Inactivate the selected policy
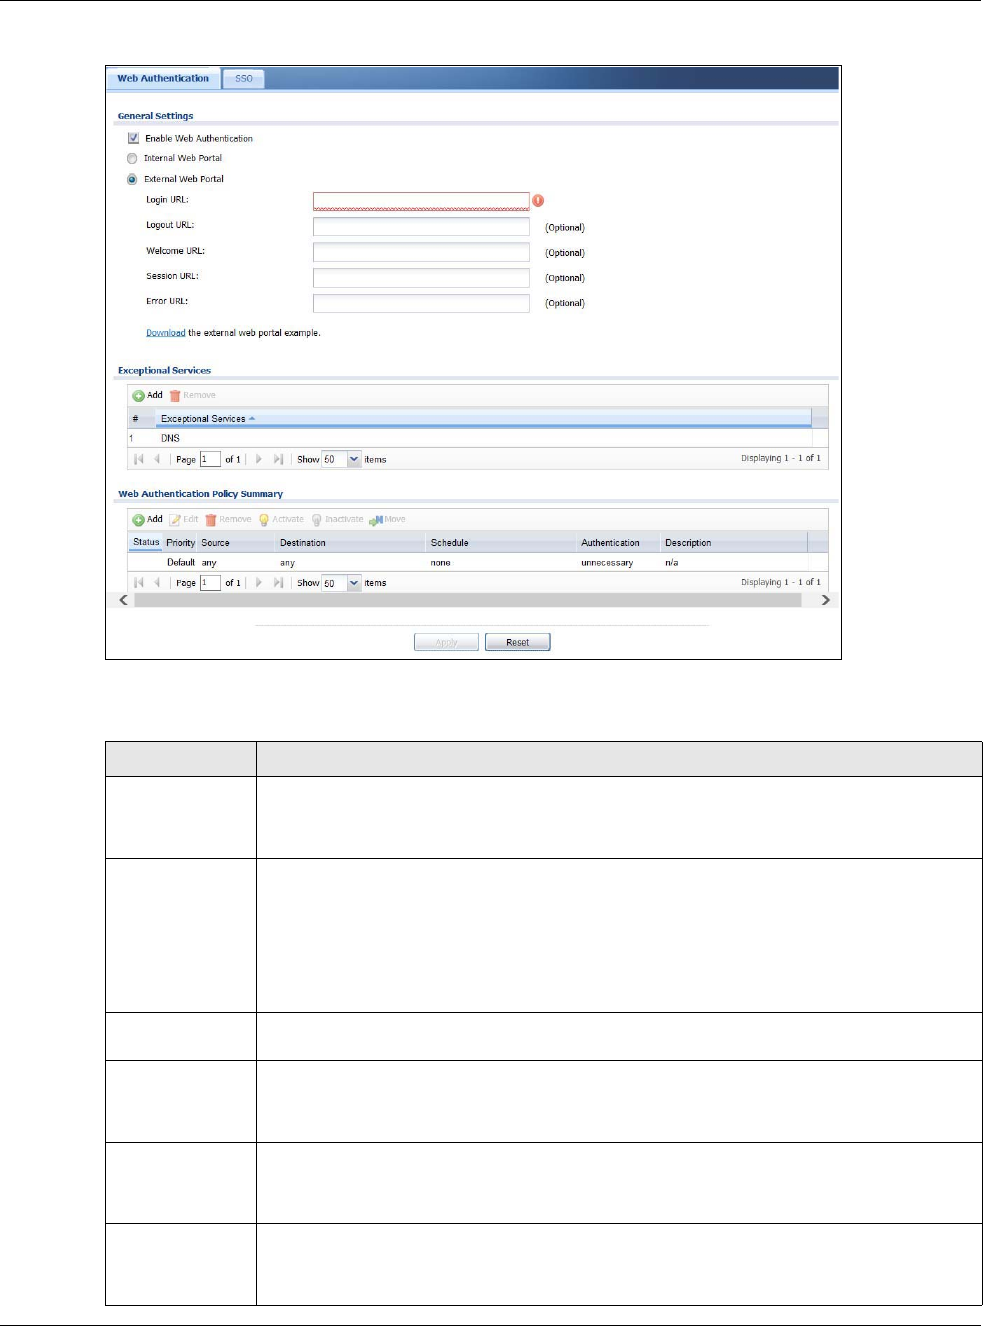The width and height of the screenshot is (983, 1326). click(337, 520)
